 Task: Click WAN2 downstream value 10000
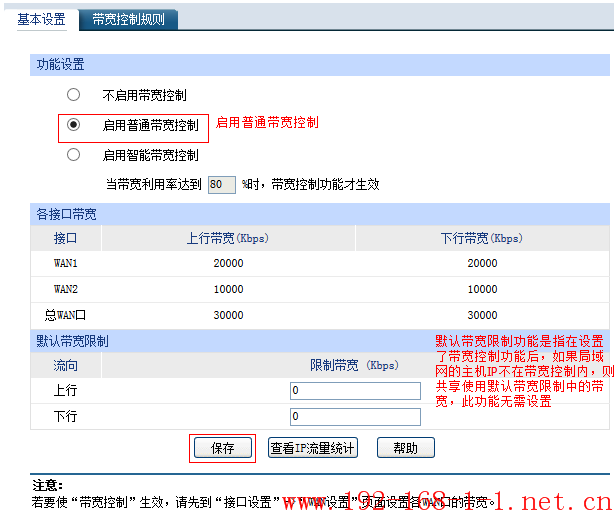pyautogui.click(x=482, y=289)
